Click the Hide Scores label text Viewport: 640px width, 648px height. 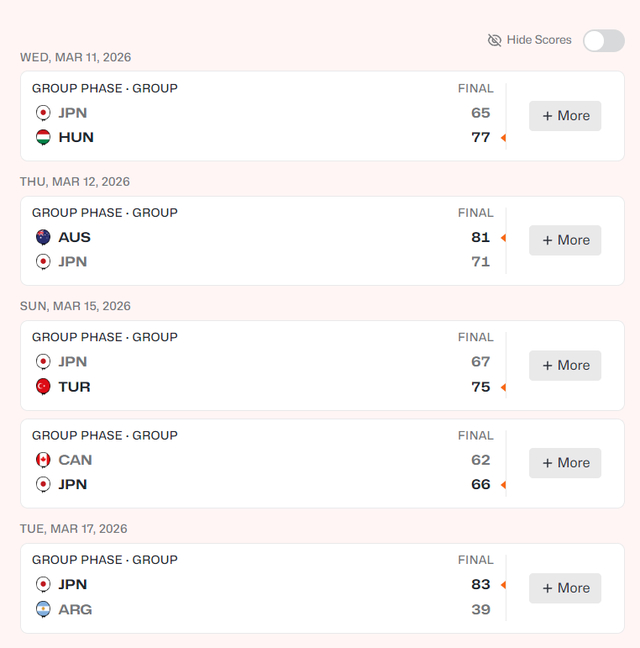[539, 40]
